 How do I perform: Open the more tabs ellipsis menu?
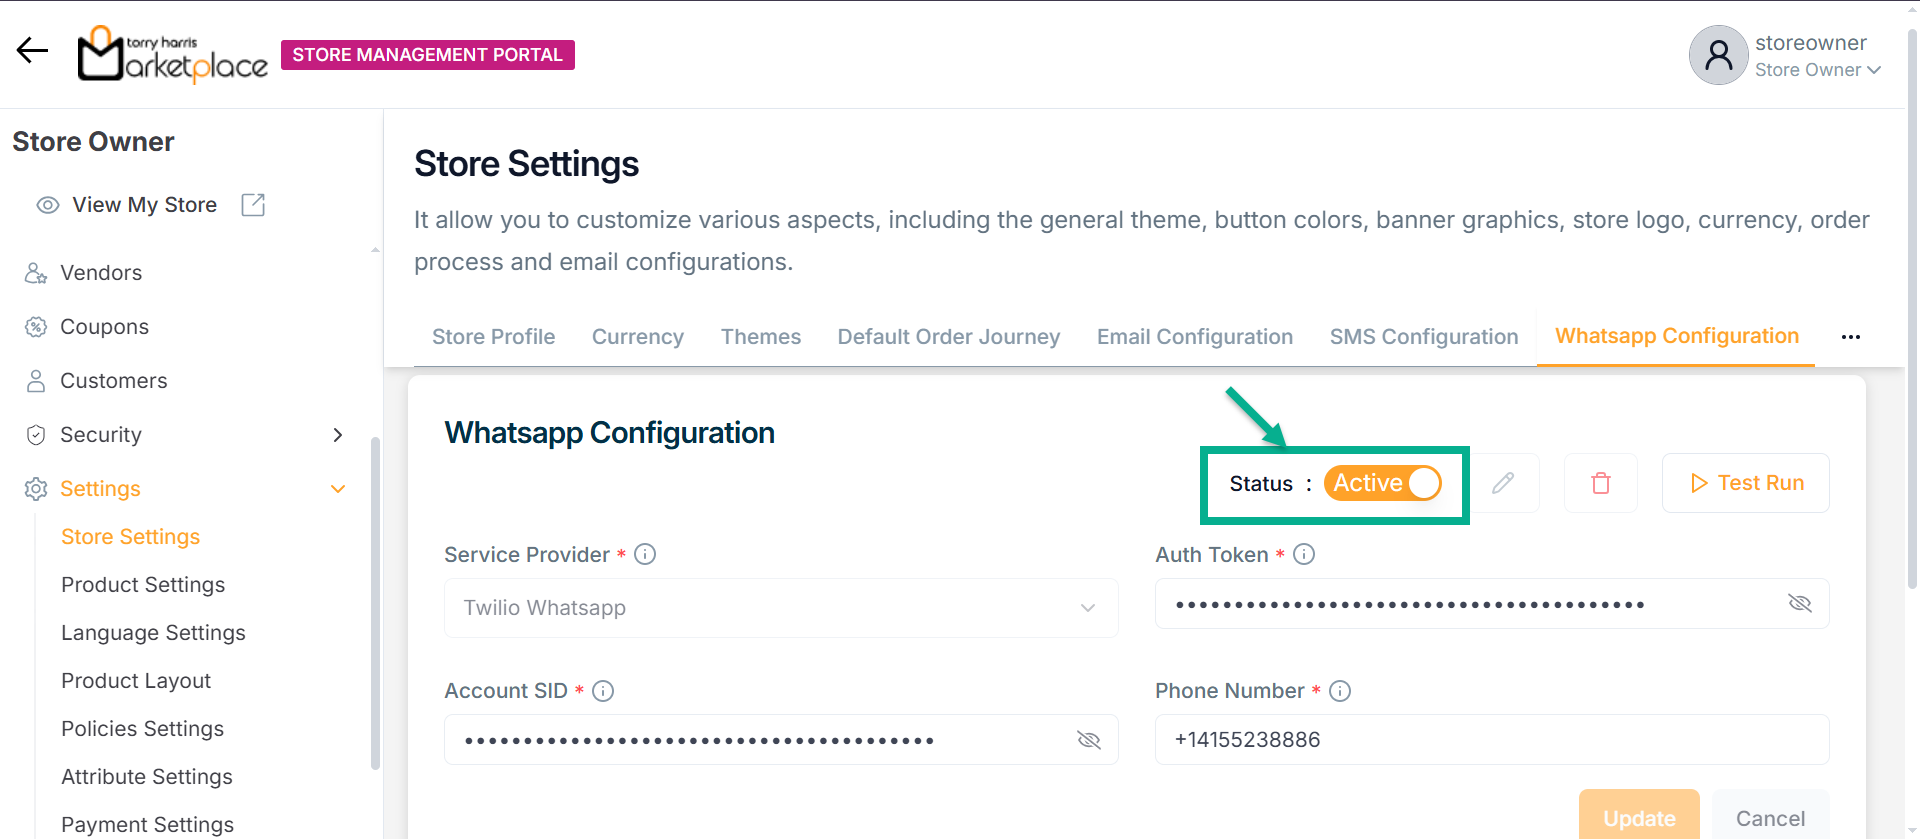[1850, 337]
